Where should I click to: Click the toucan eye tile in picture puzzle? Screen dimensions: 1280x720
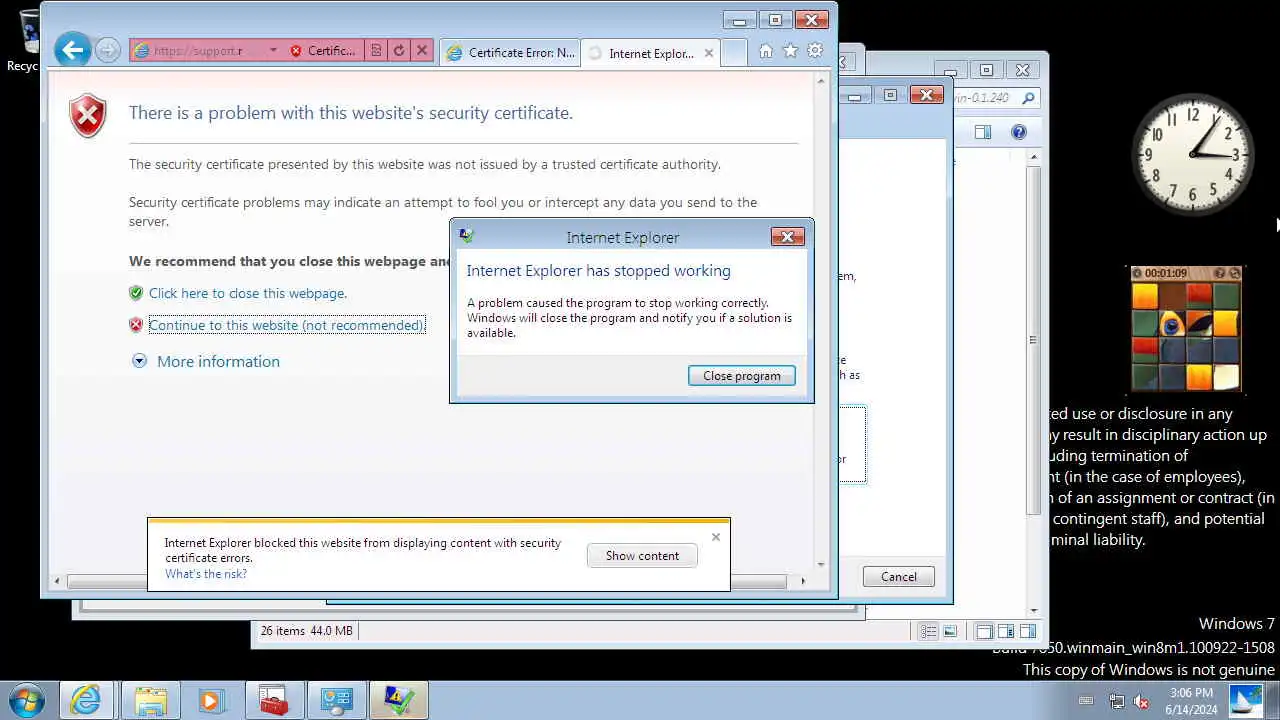point(1172,323)
